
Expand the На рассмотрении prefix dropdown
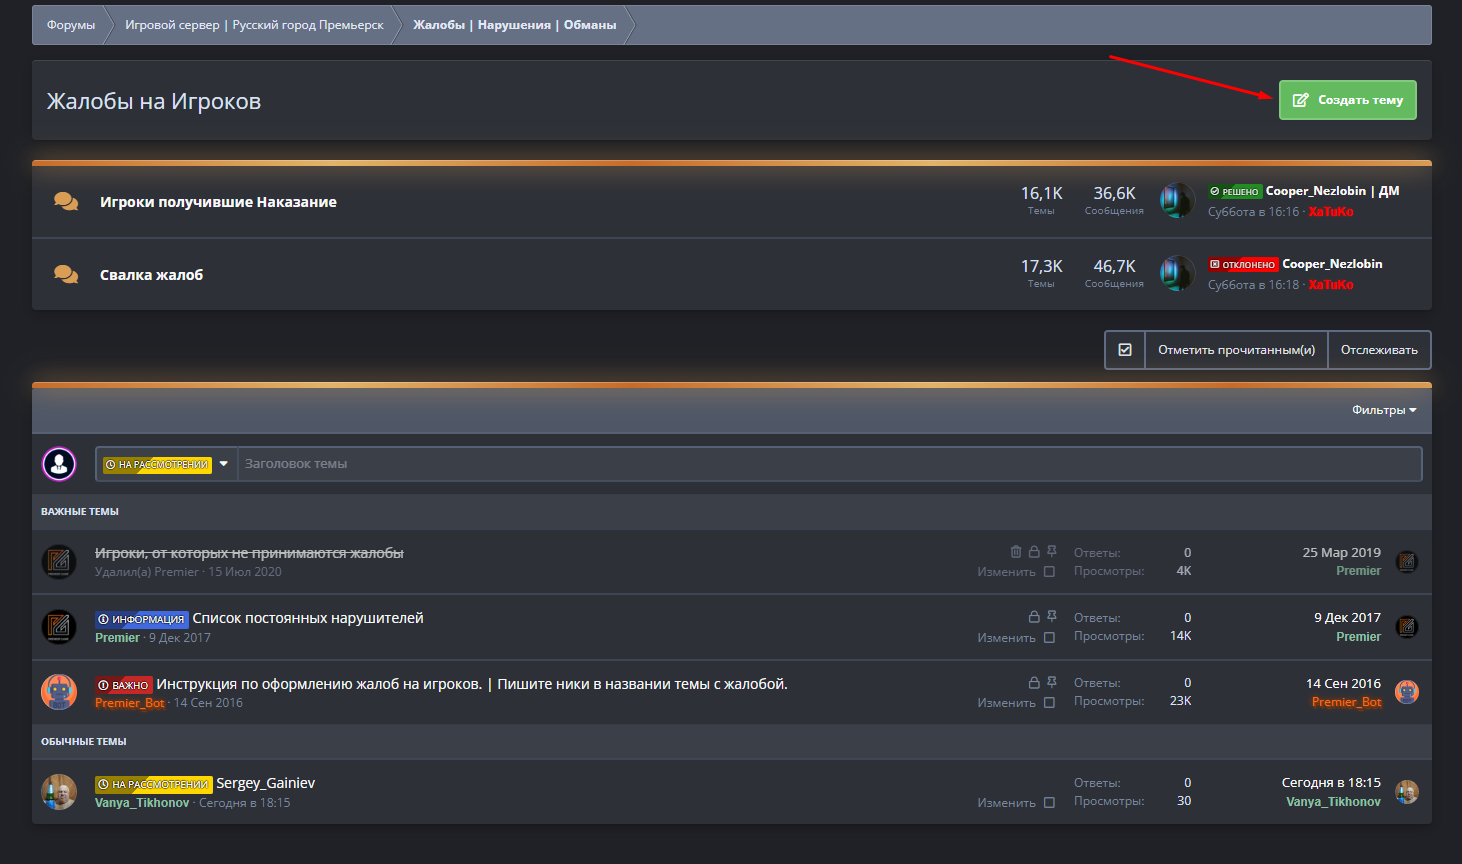(224, 464)
